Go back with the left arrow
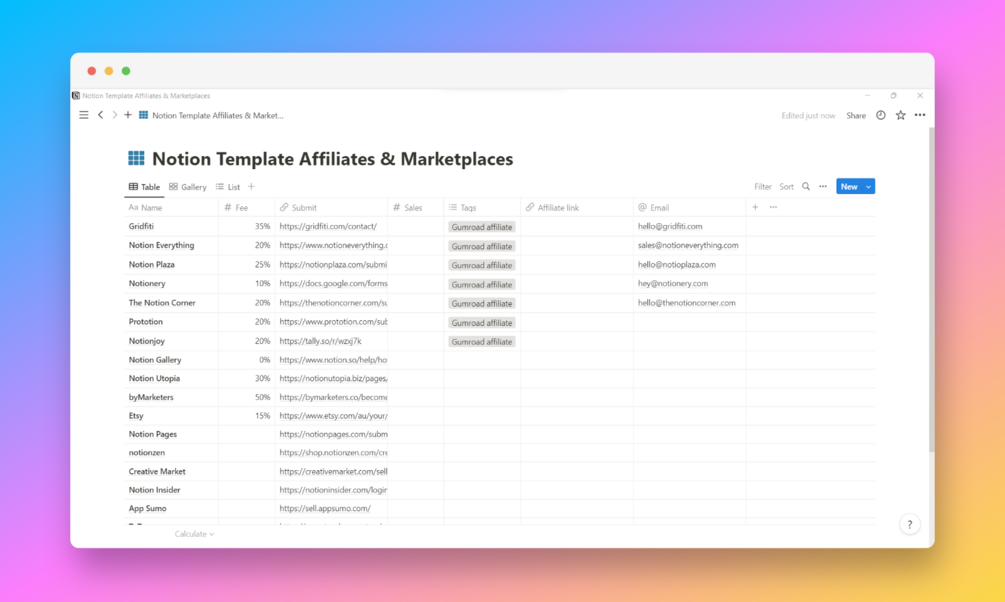This screenshot has width=1005, height=602. point(101,115)
